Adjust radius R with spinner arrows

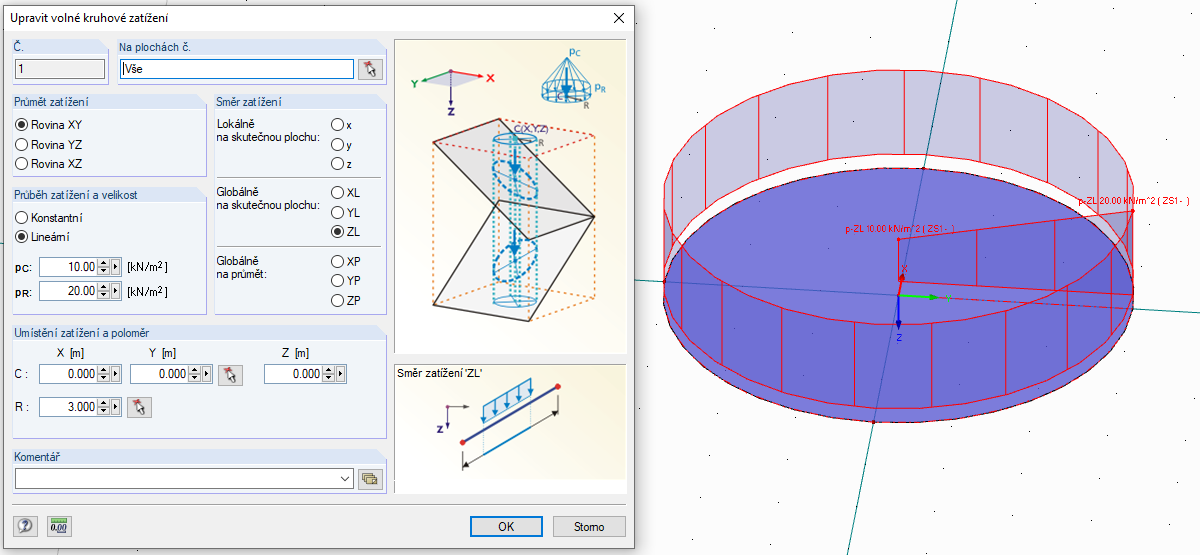103,407
